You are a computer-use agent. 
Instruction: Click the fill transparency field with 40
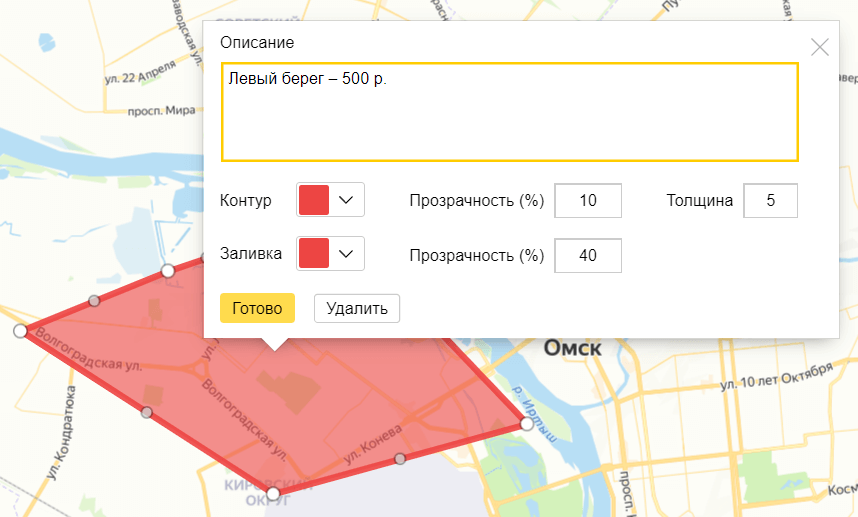tap(588, 255)
